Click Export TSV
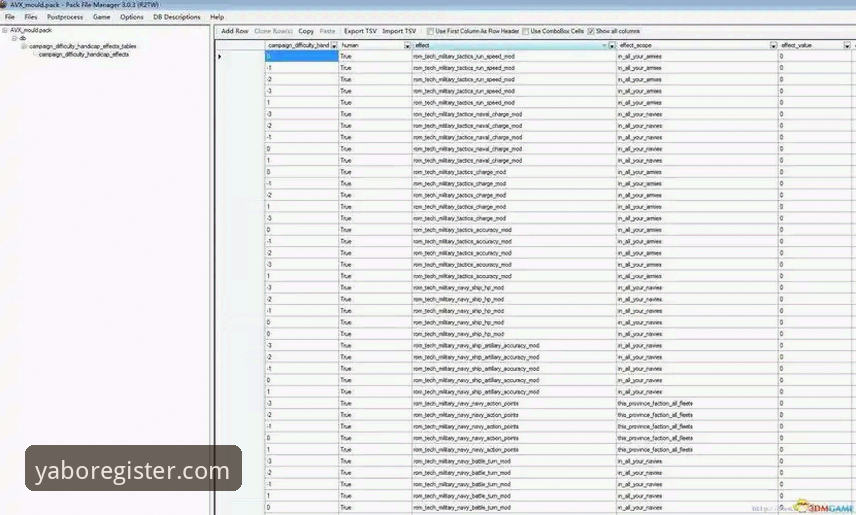This screenshot has height=515, width=856. [360, 31]
